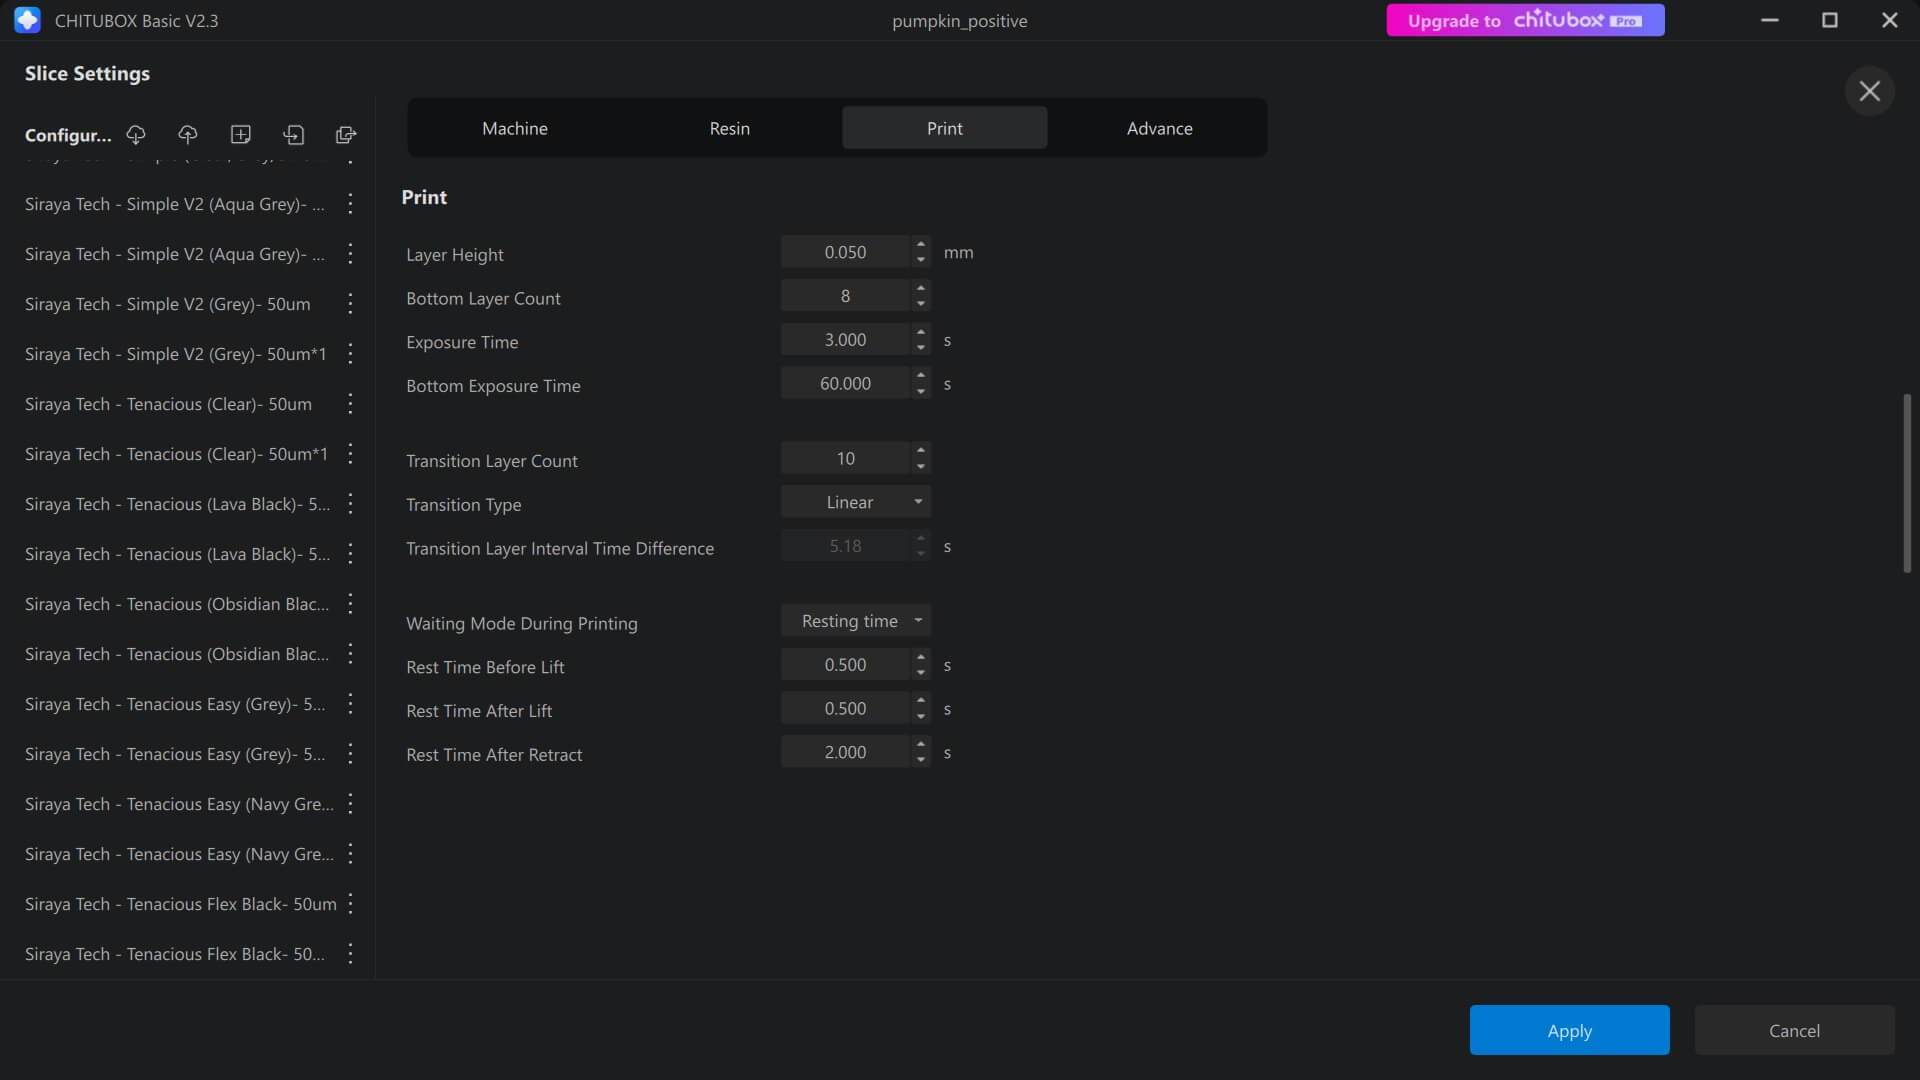Select Siraya Tech - Tenacious Flex Black- 50um profile
The image size is (1920, 1080).
coord(181,904)
